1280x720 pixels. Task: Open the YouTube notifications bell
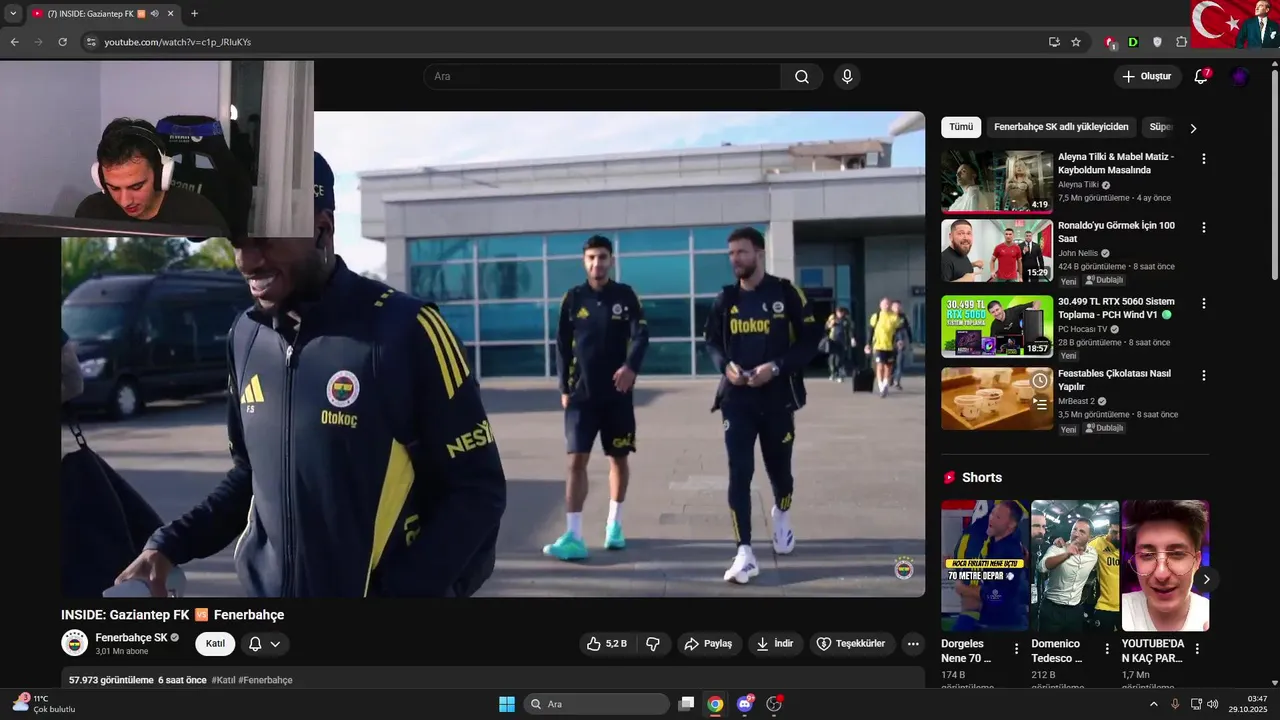point(1201,77)
